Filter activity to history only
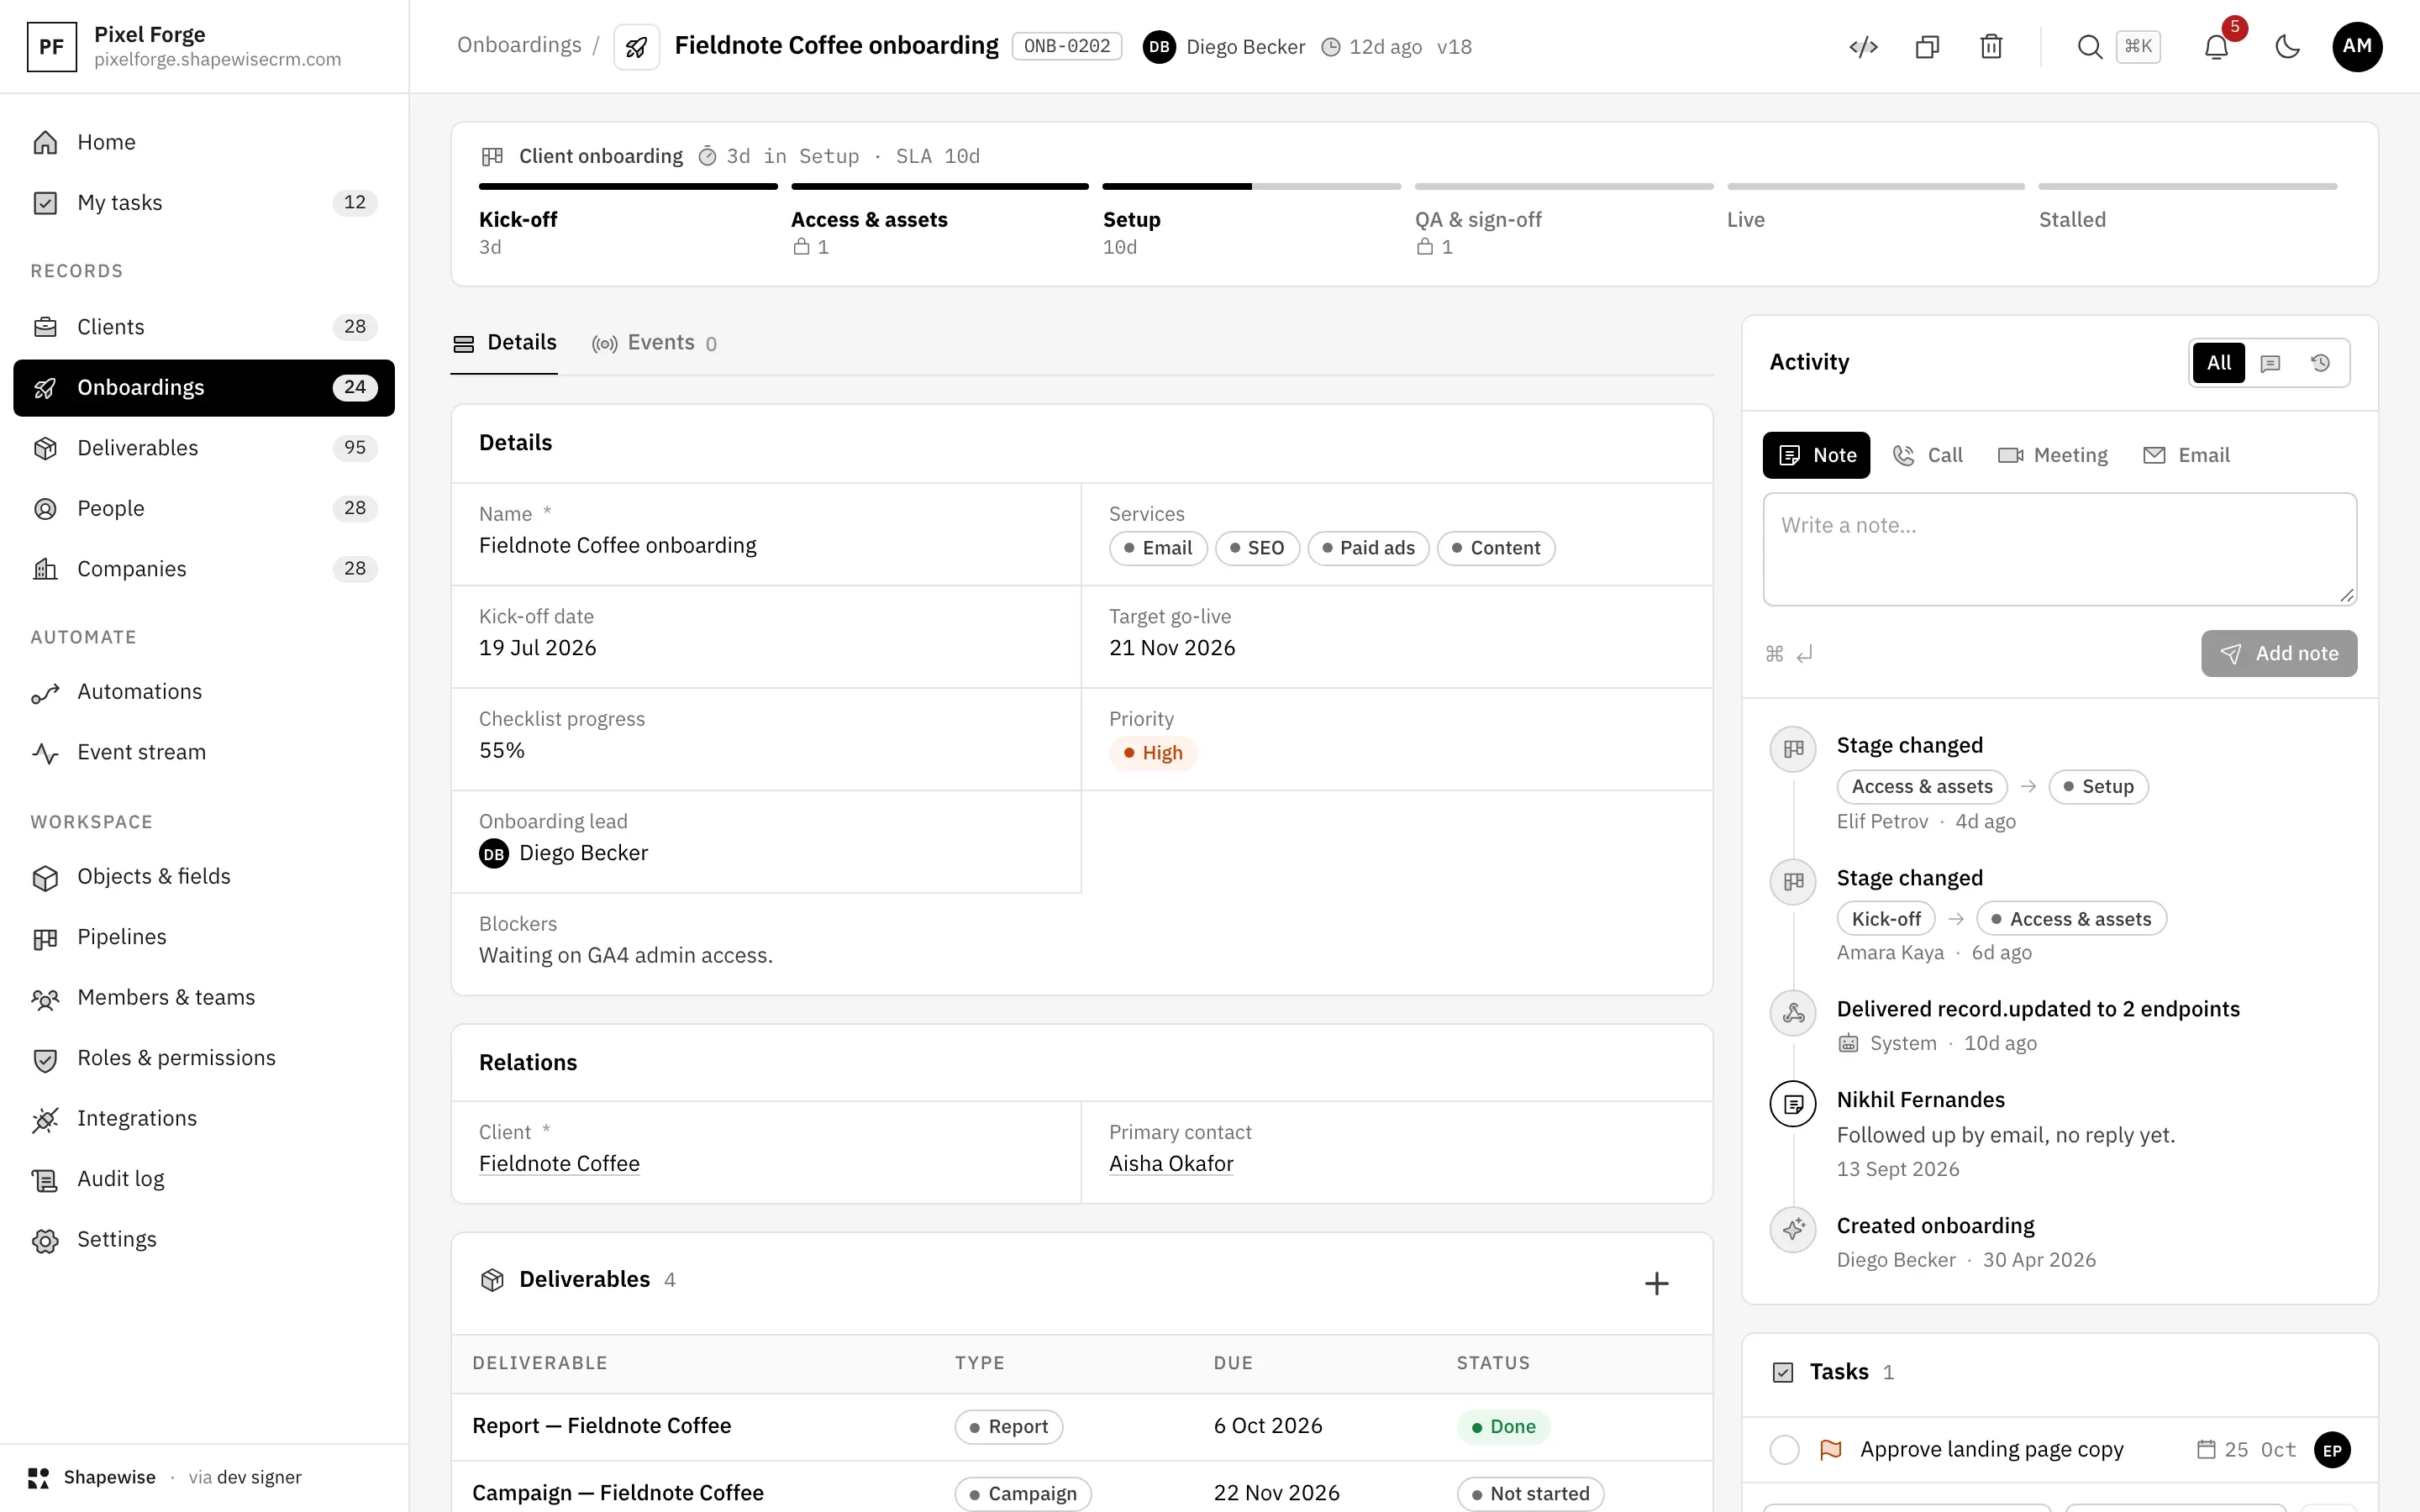This screenshot has height=1512, width=2420. pos(2320,363)
